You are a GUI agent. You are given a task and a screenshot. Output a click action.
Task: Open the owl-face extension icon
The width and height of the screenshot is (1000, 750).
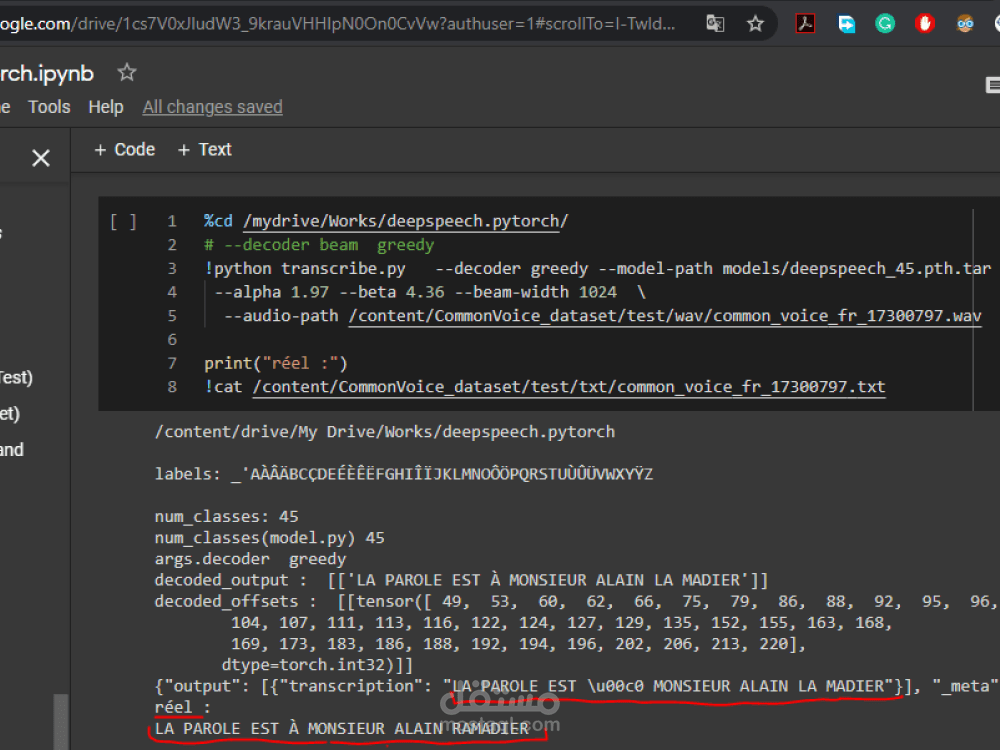pos(965,24)
